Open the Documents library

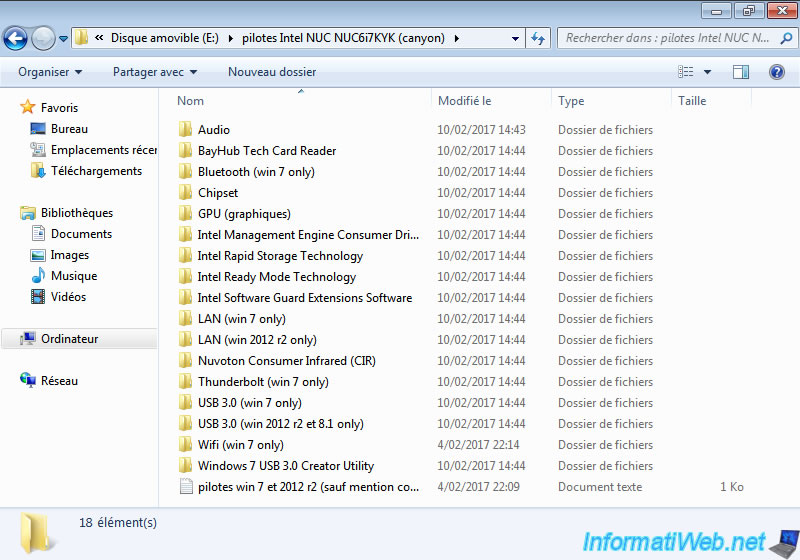(71, 234)
